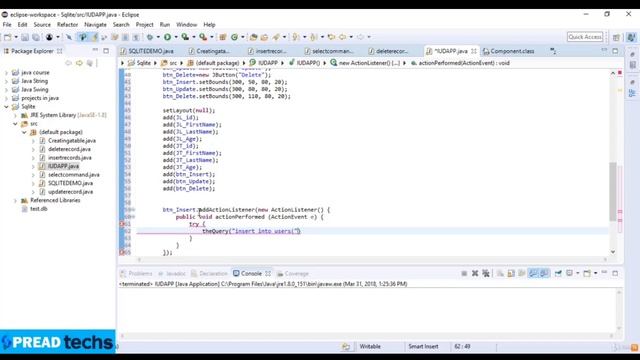Expand Referenced Libraries node
The height and width of the screenshot is (360, 640).
pos(16,201)
